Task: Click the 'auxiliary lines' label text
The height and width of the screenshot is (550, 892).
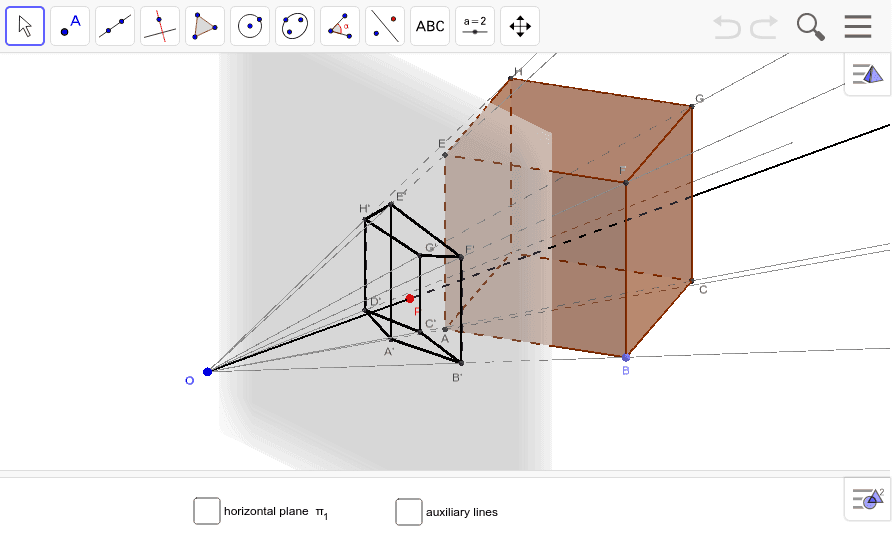Action: click(x=462, y=512)
